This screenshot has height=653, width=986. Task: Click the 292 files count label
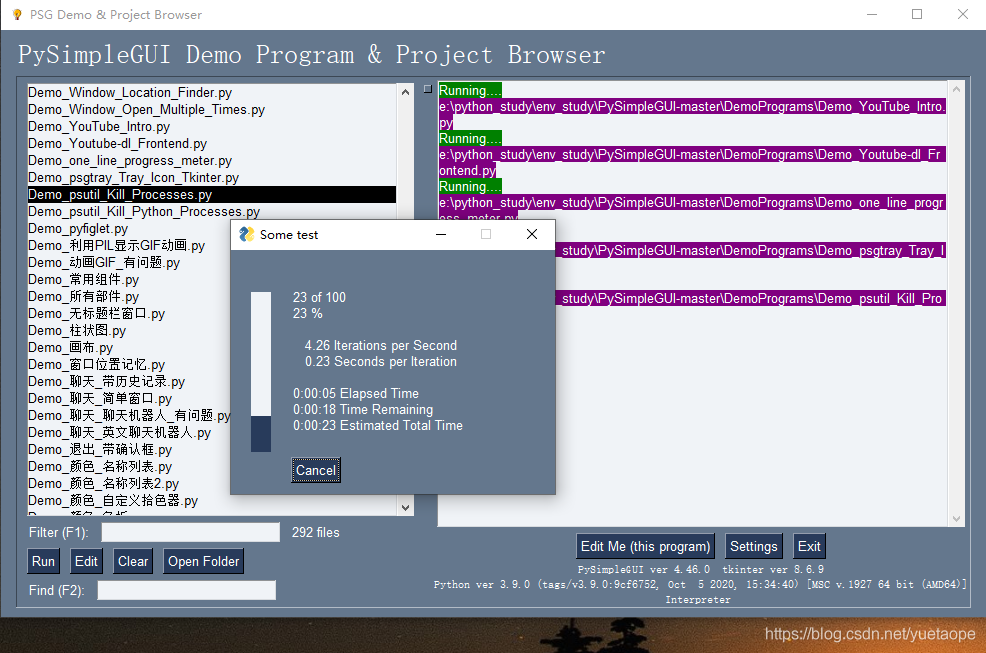pos(316,532)
